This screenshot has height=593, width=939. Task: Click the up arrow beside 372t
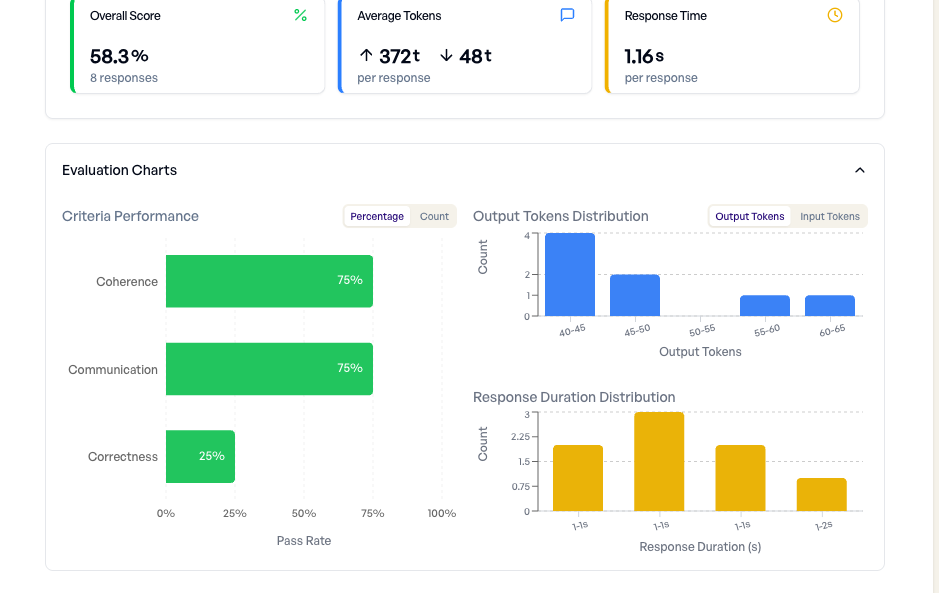coord(366,56)
